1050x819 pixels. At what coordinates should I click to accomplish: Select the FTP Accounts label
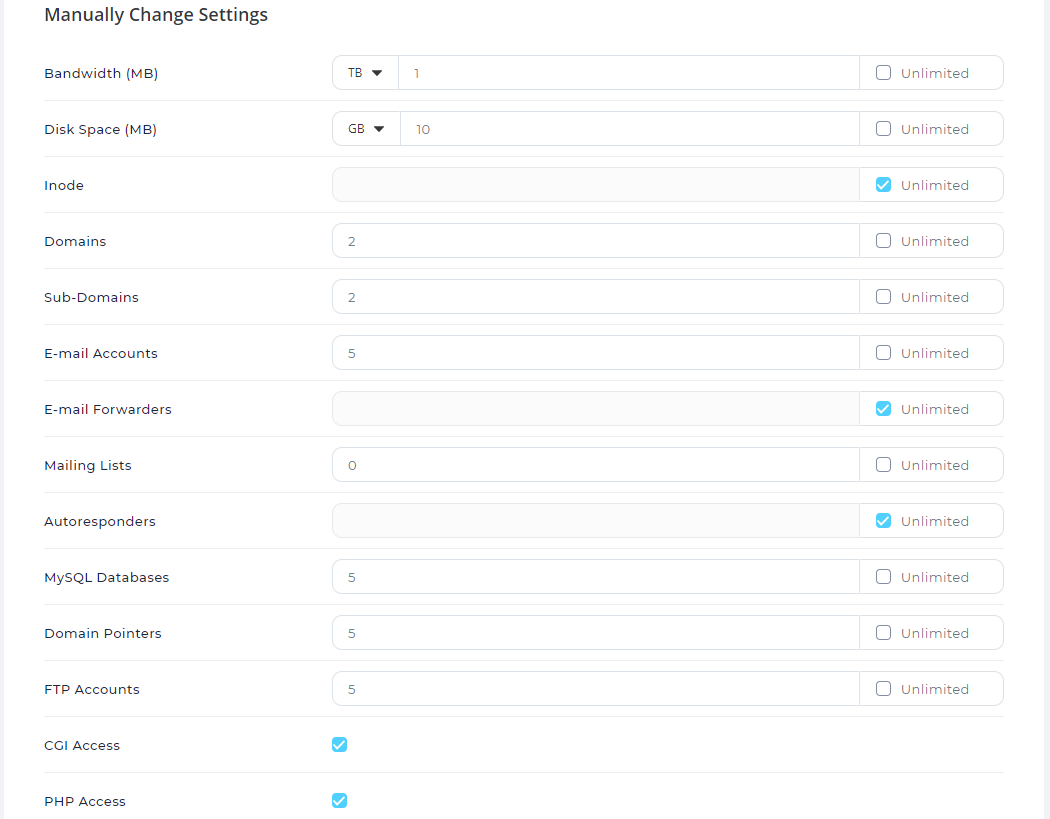tap(92, 690)
